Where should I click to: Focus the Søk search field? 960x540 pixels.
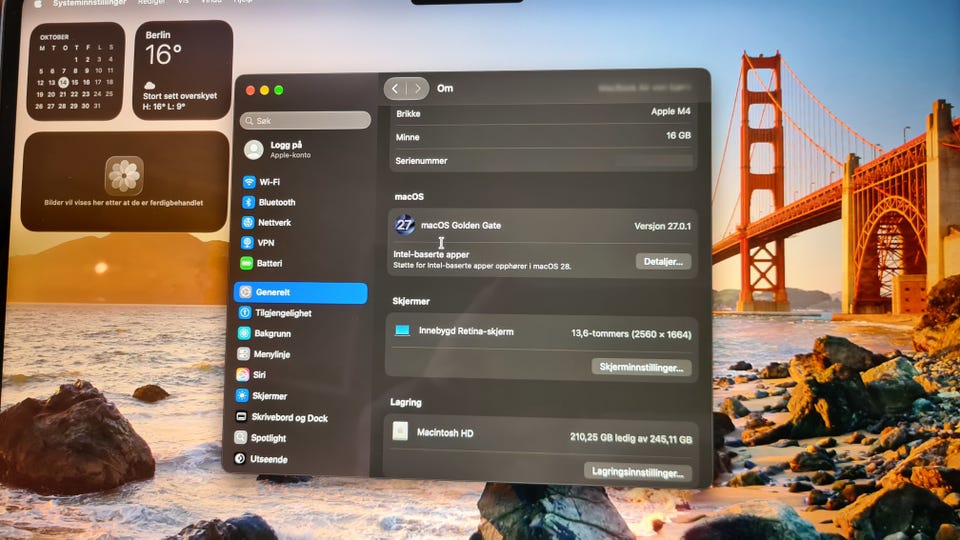coord(305,121)
